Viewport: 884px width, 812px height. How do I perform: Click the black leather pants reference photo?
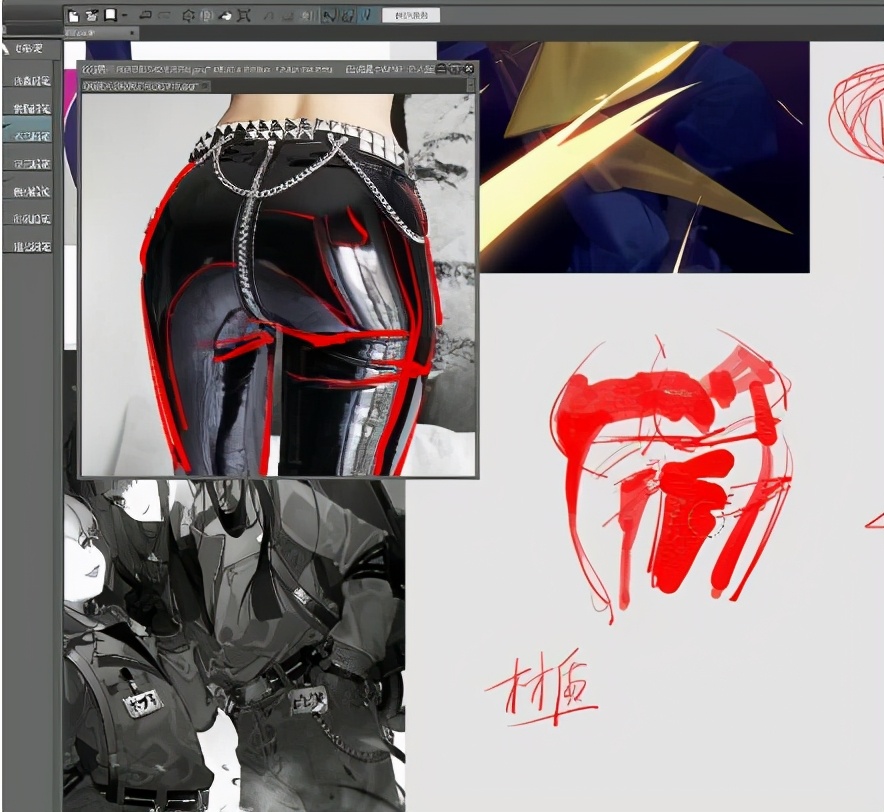pos(278,284)
